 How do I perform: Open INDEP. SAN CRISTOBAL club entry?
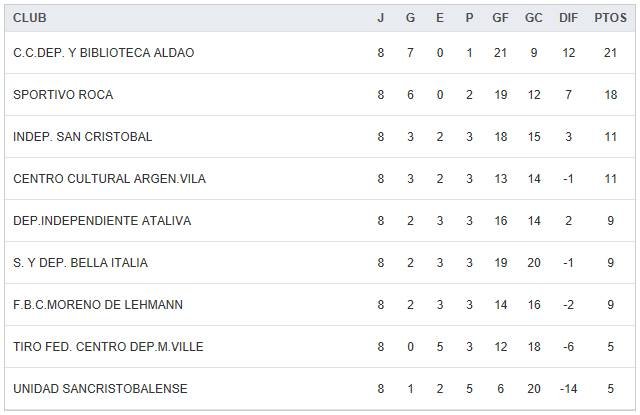[x=83, y=137]
